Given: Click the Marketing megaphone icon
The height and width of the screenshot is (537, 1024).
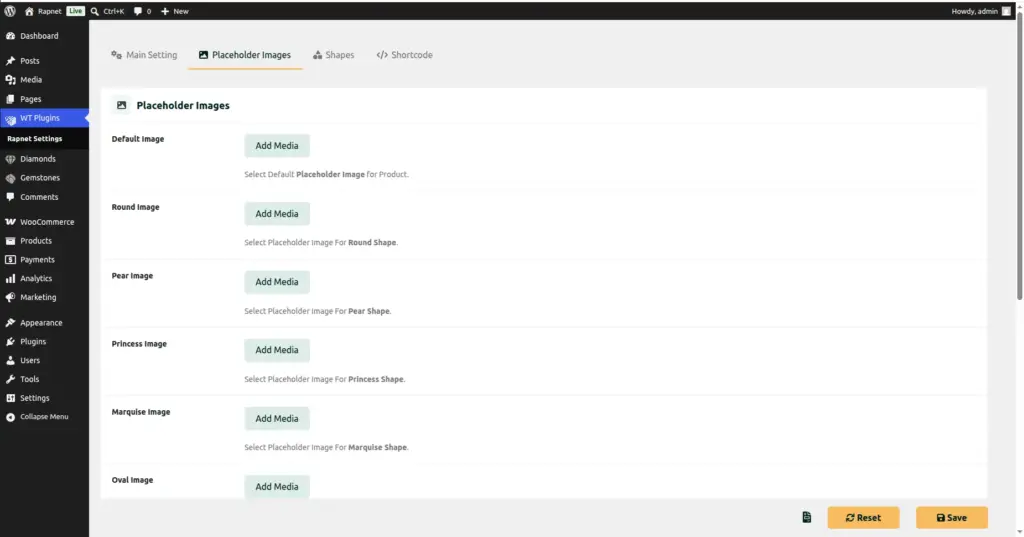Looking at the screenshot, I should pyautogui.click(x=10, y=297).
